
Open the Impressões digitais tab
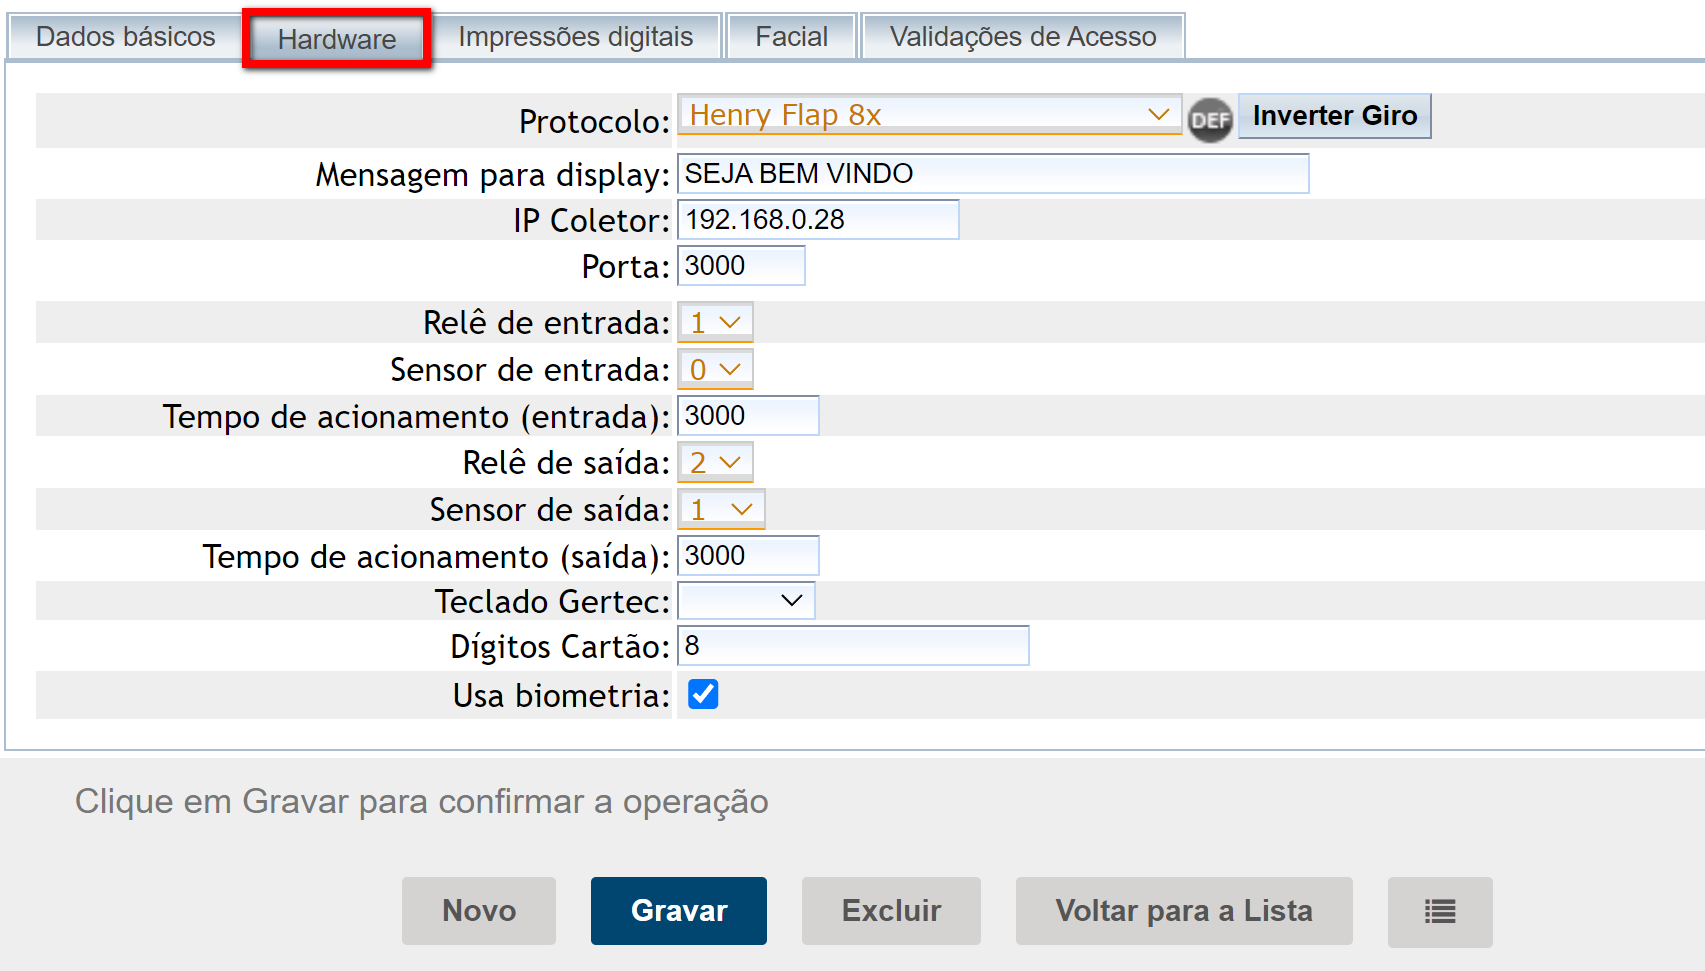(x=575, y=37)
